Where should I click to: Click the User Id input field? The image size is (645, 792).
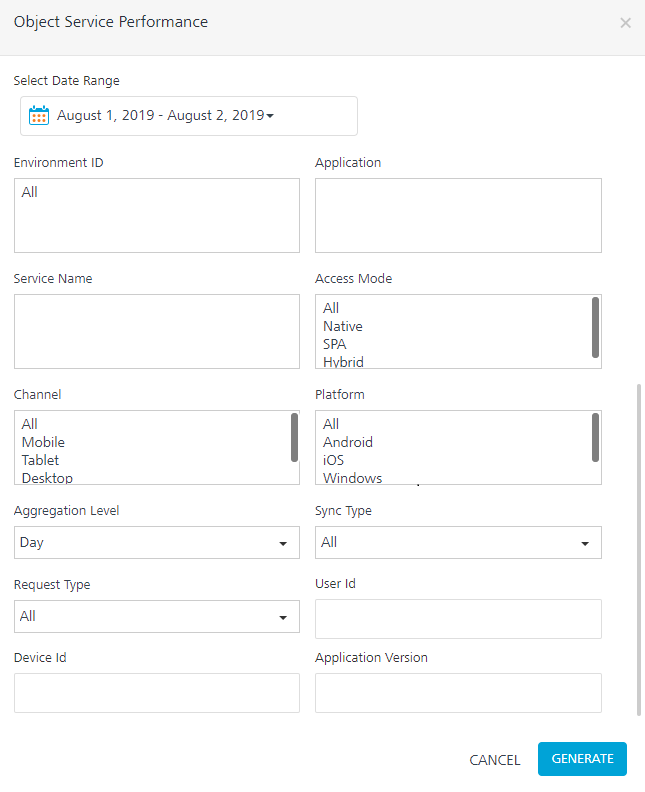coord(458,619)
